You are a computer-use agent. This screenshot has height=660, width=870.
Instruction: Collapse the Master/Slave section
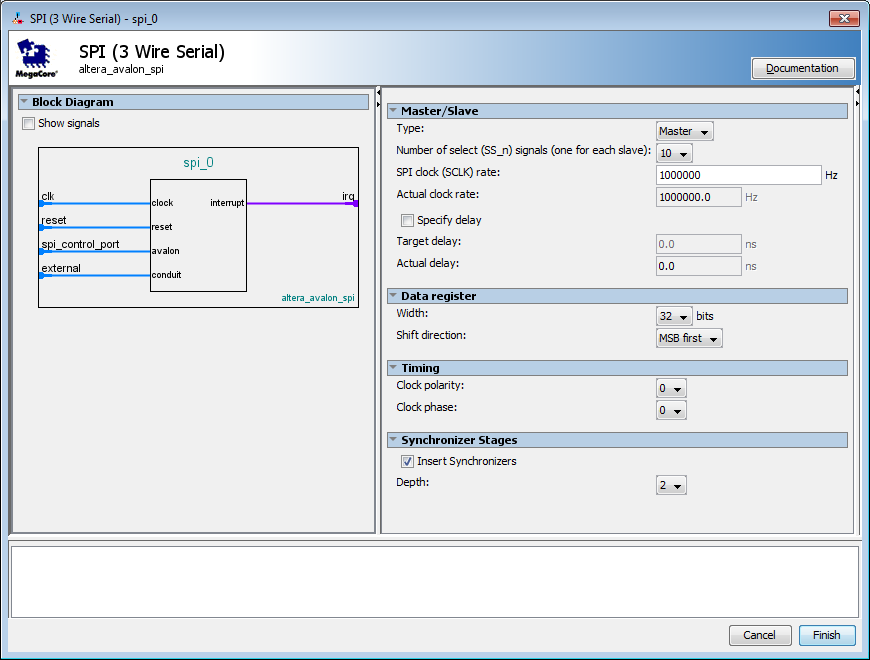tap(393, 110)
